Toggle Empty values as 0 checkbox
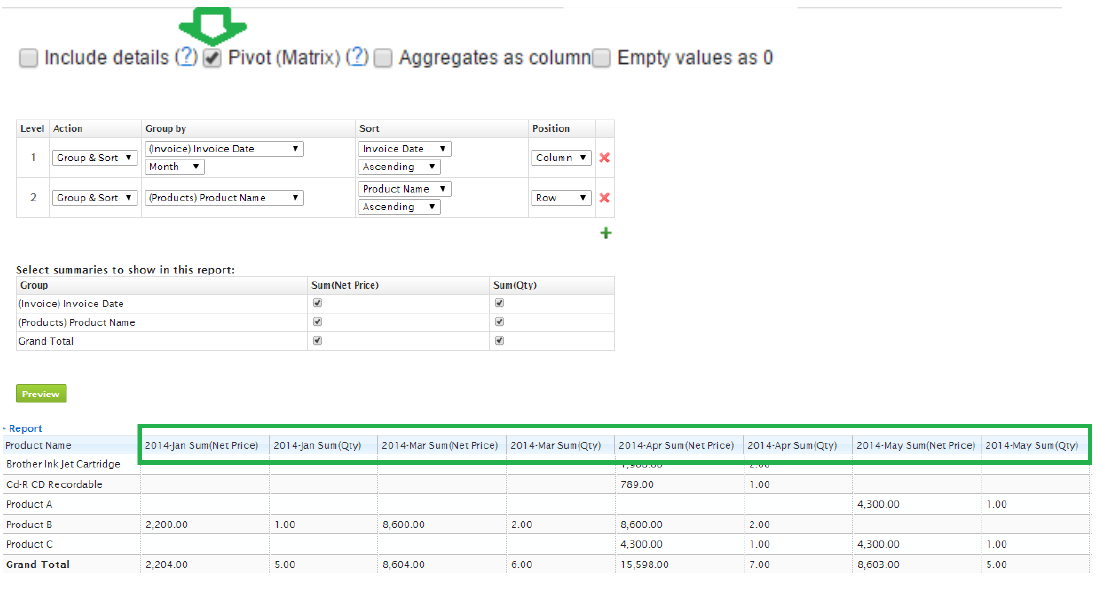This screenshot has width=1097, height=590. click(x=601, y=58)
